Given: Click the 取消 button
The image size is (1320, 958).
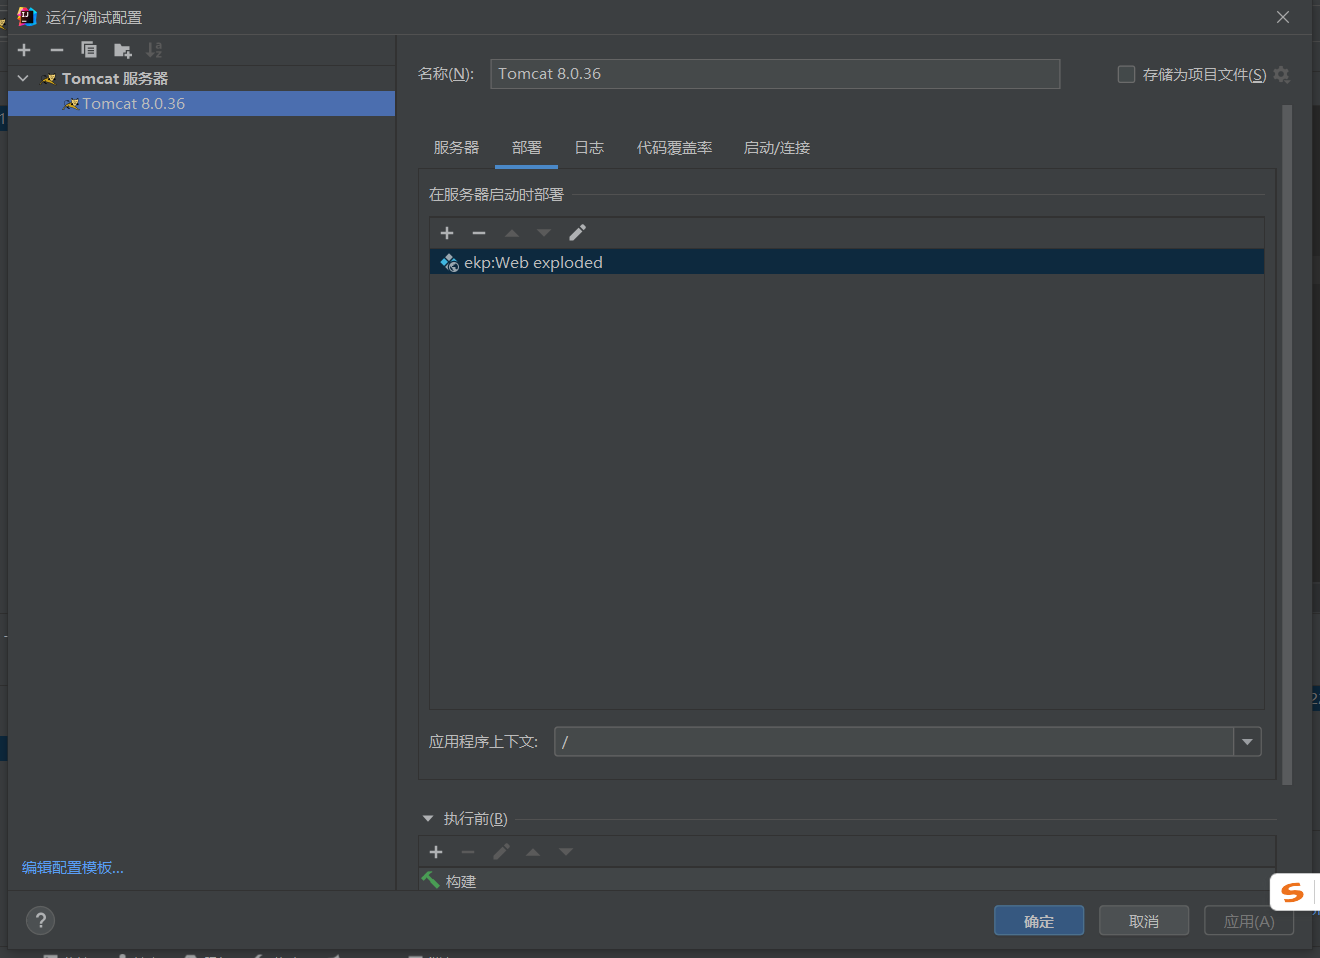Looking at the screenshot, I should click(x=1144, y=921).
